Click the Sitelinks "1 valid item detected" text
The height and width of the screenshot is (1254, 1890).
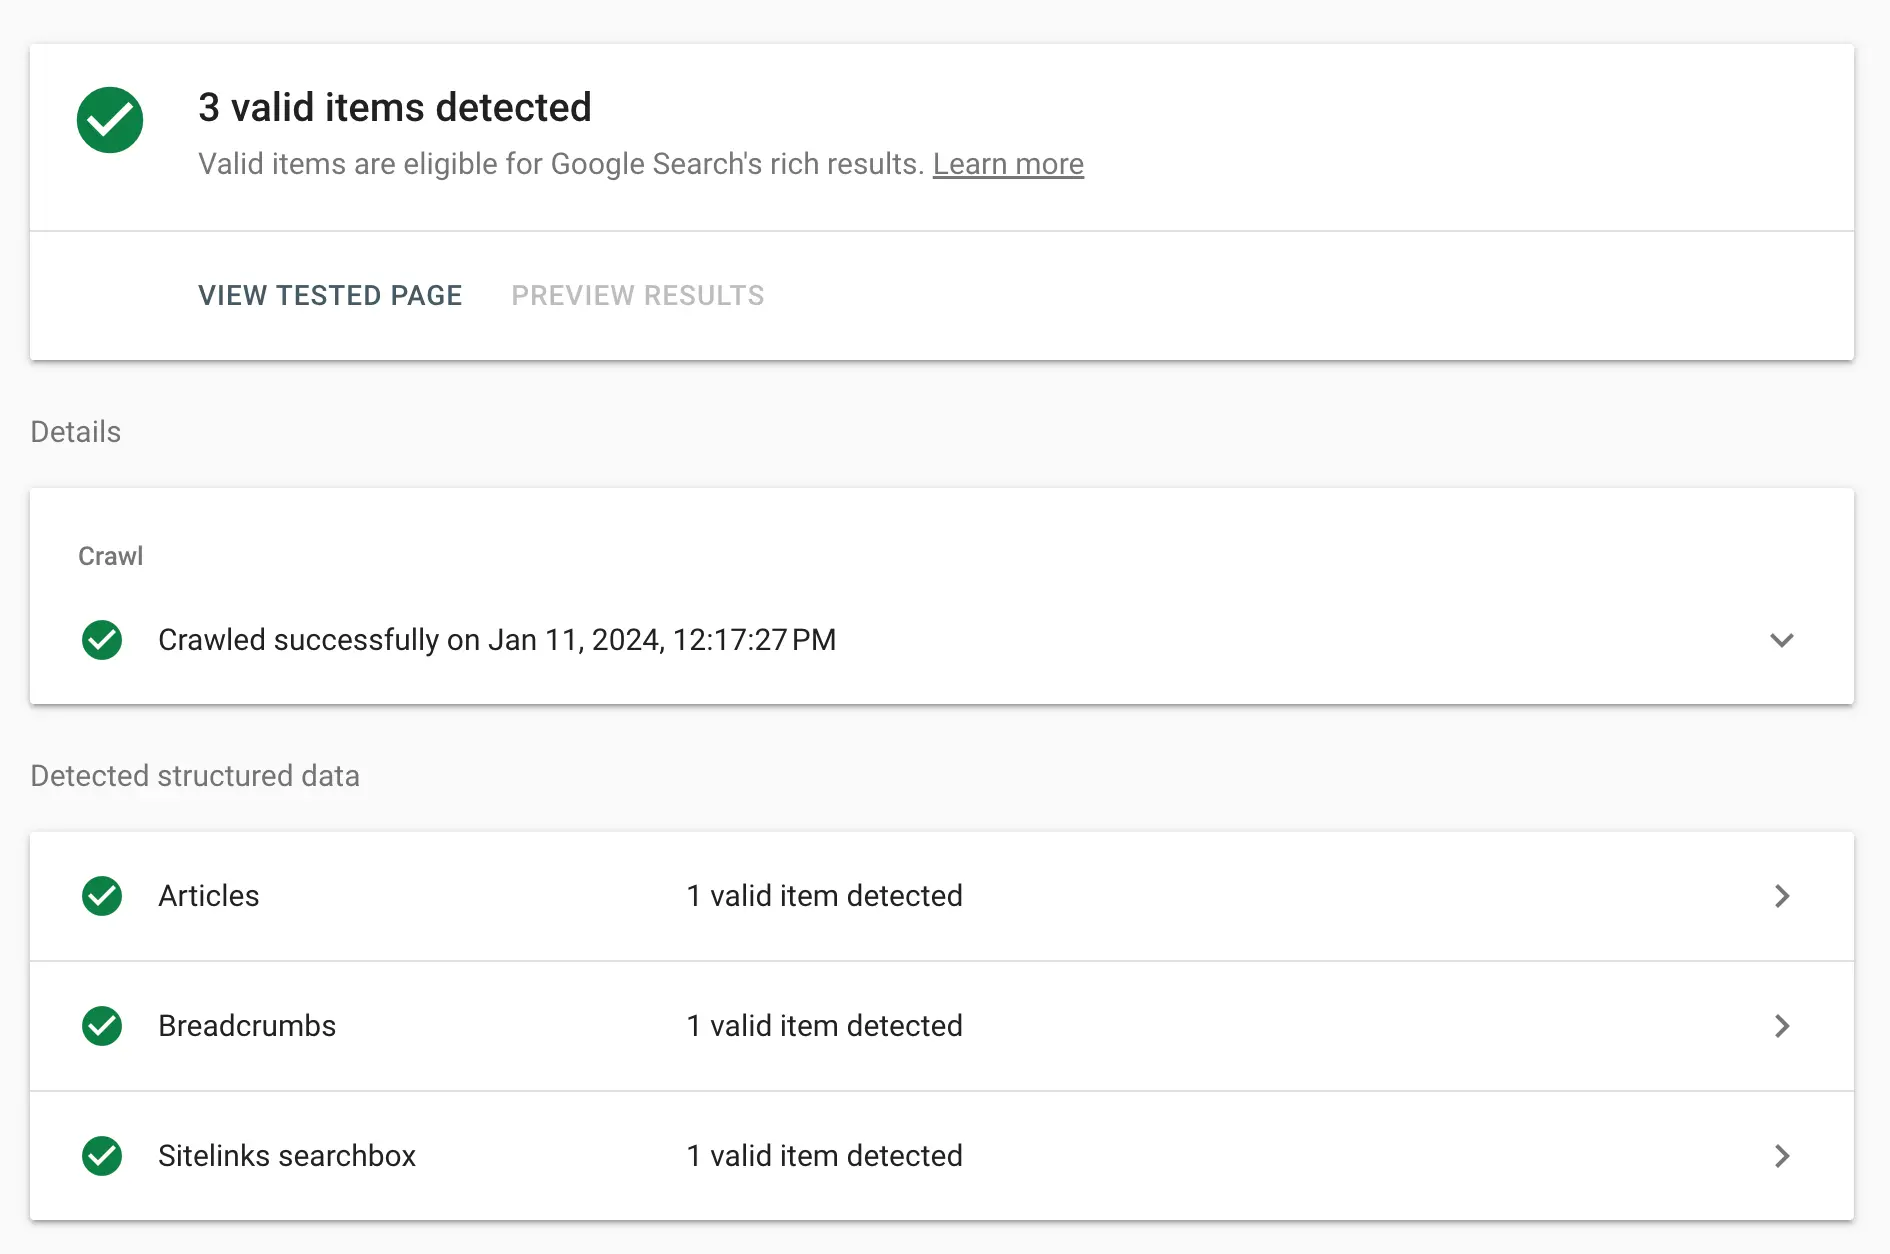(x=824, y=1156)
